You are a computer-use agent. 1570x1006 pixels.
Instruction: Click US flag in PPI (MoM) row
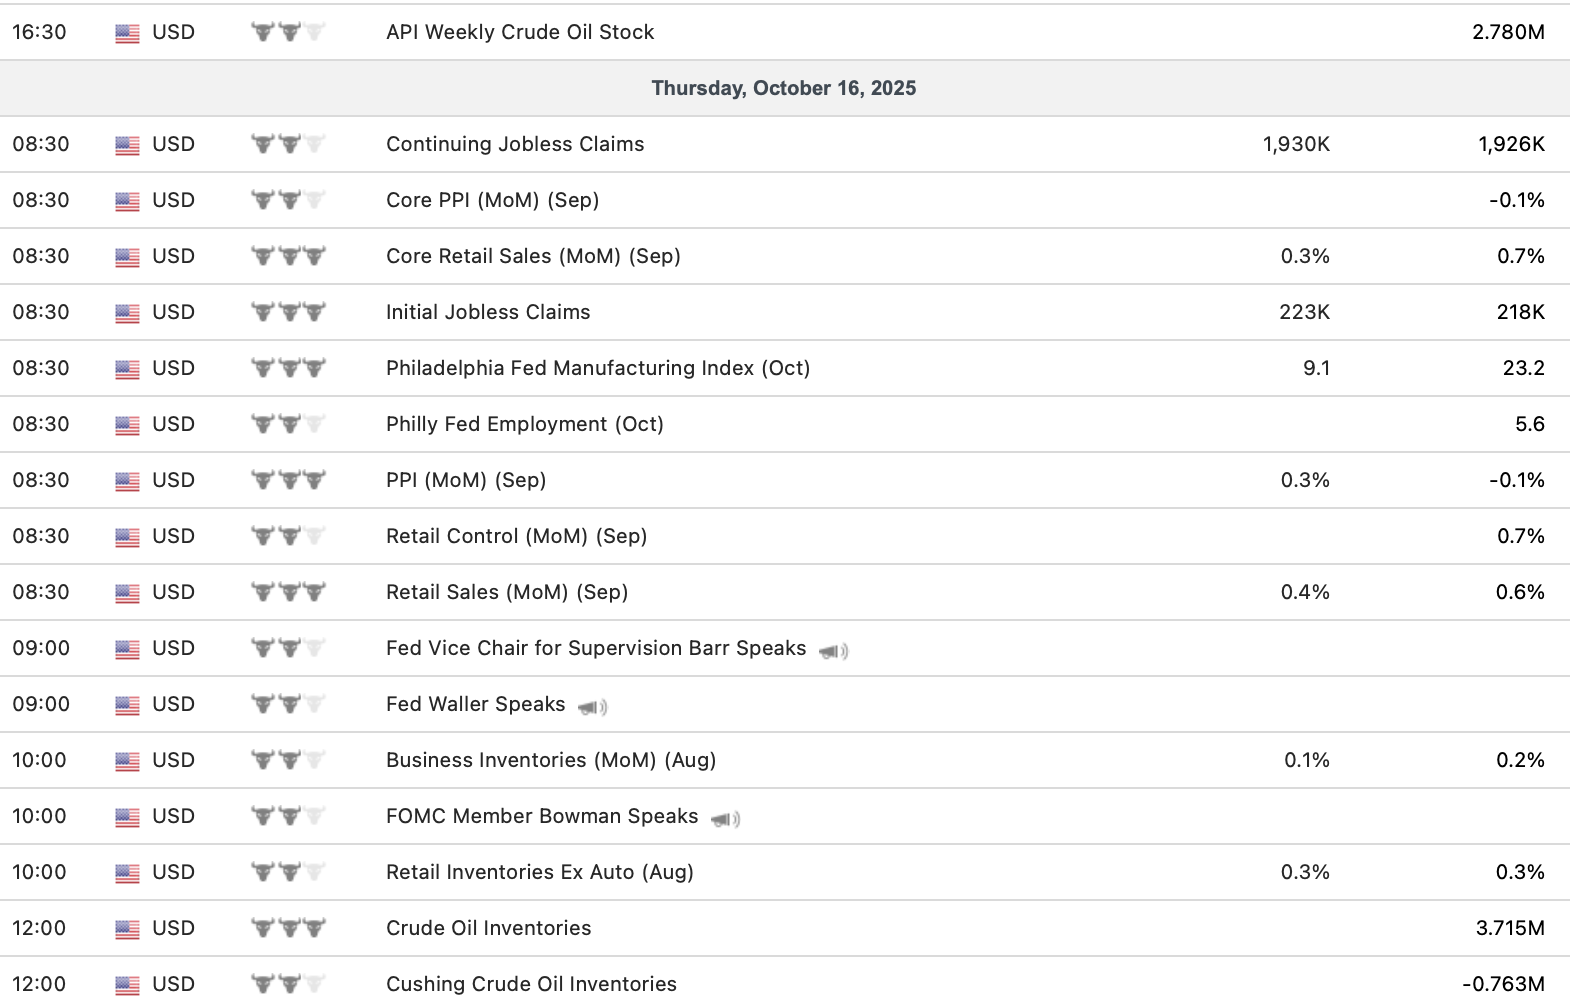click(x=127, y=481)
